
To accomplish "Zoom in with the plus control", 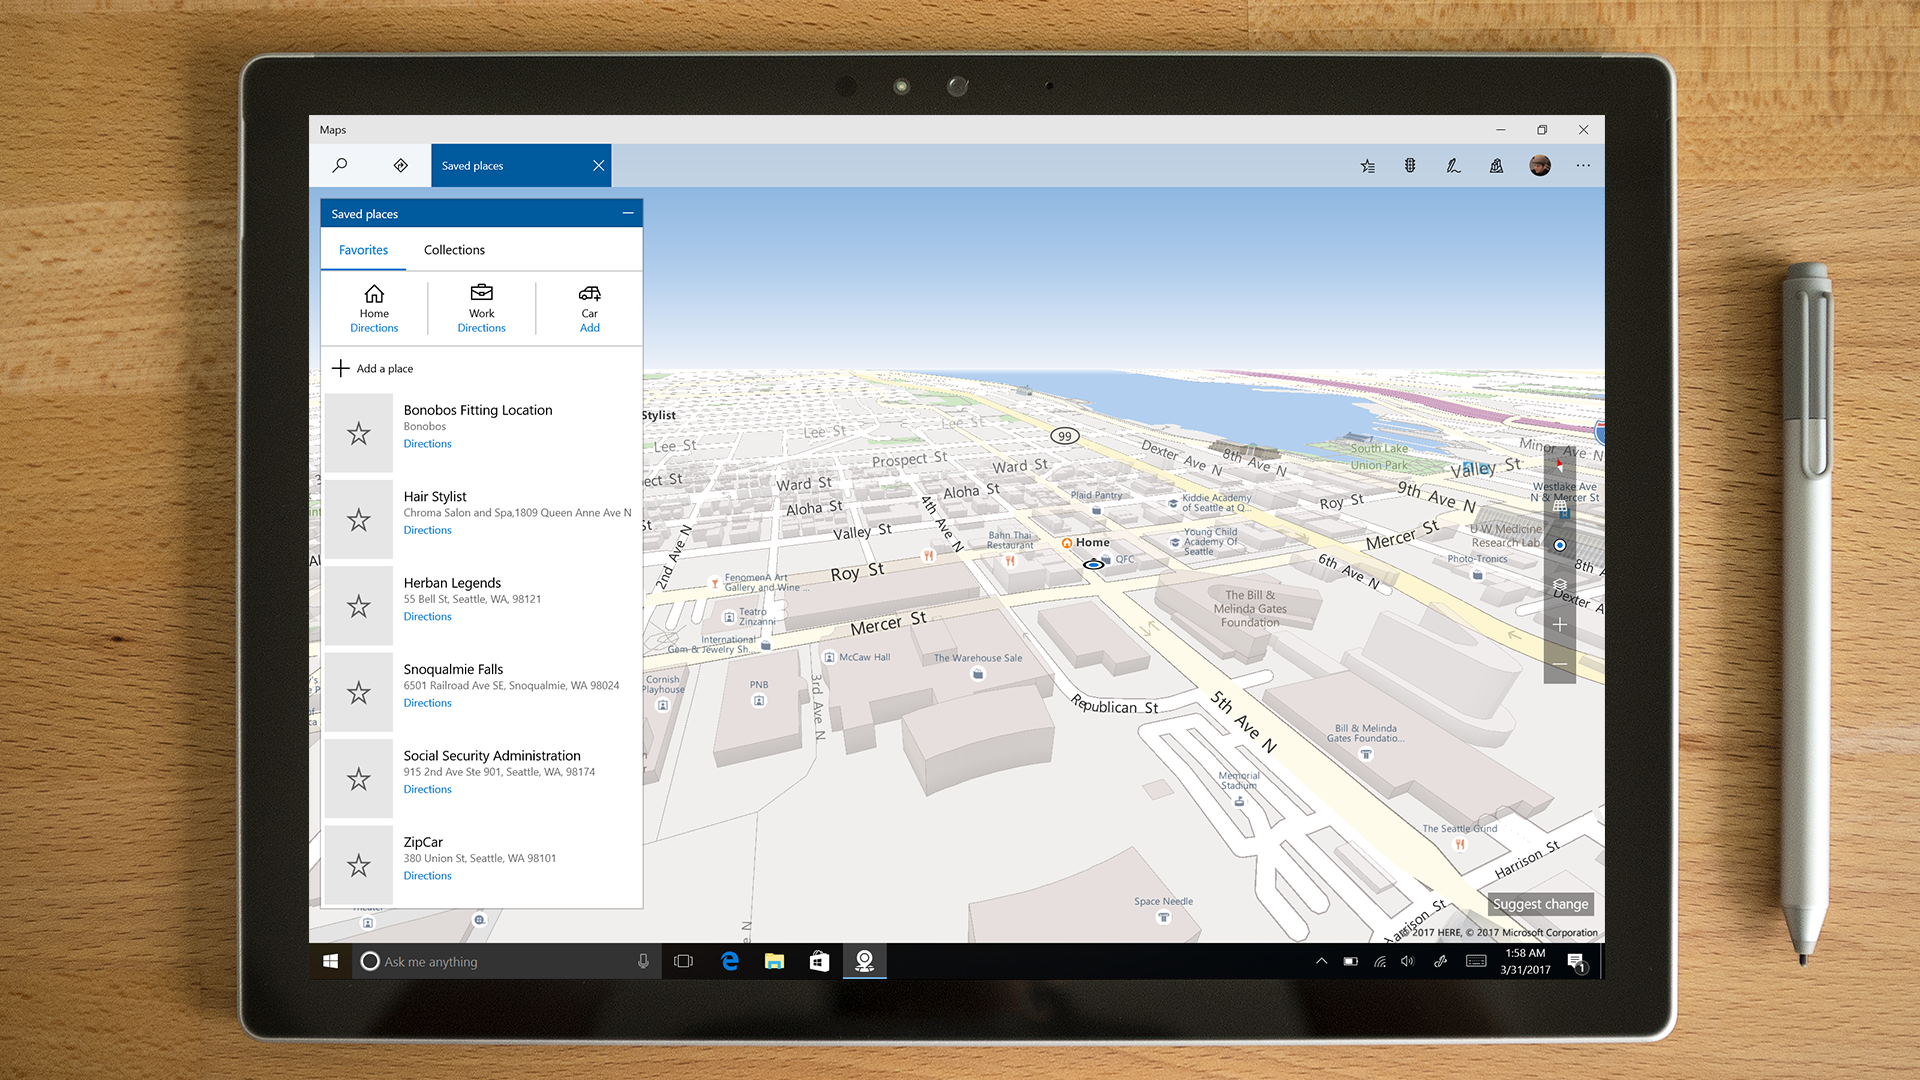I will coord(1559,625).
